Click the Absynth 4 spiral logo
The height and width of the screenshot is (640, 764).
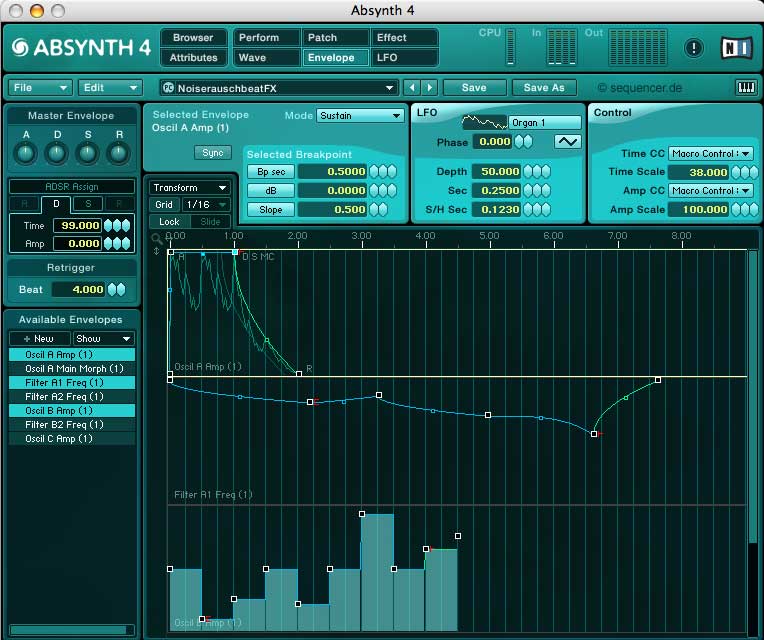[x=20, y=47]
